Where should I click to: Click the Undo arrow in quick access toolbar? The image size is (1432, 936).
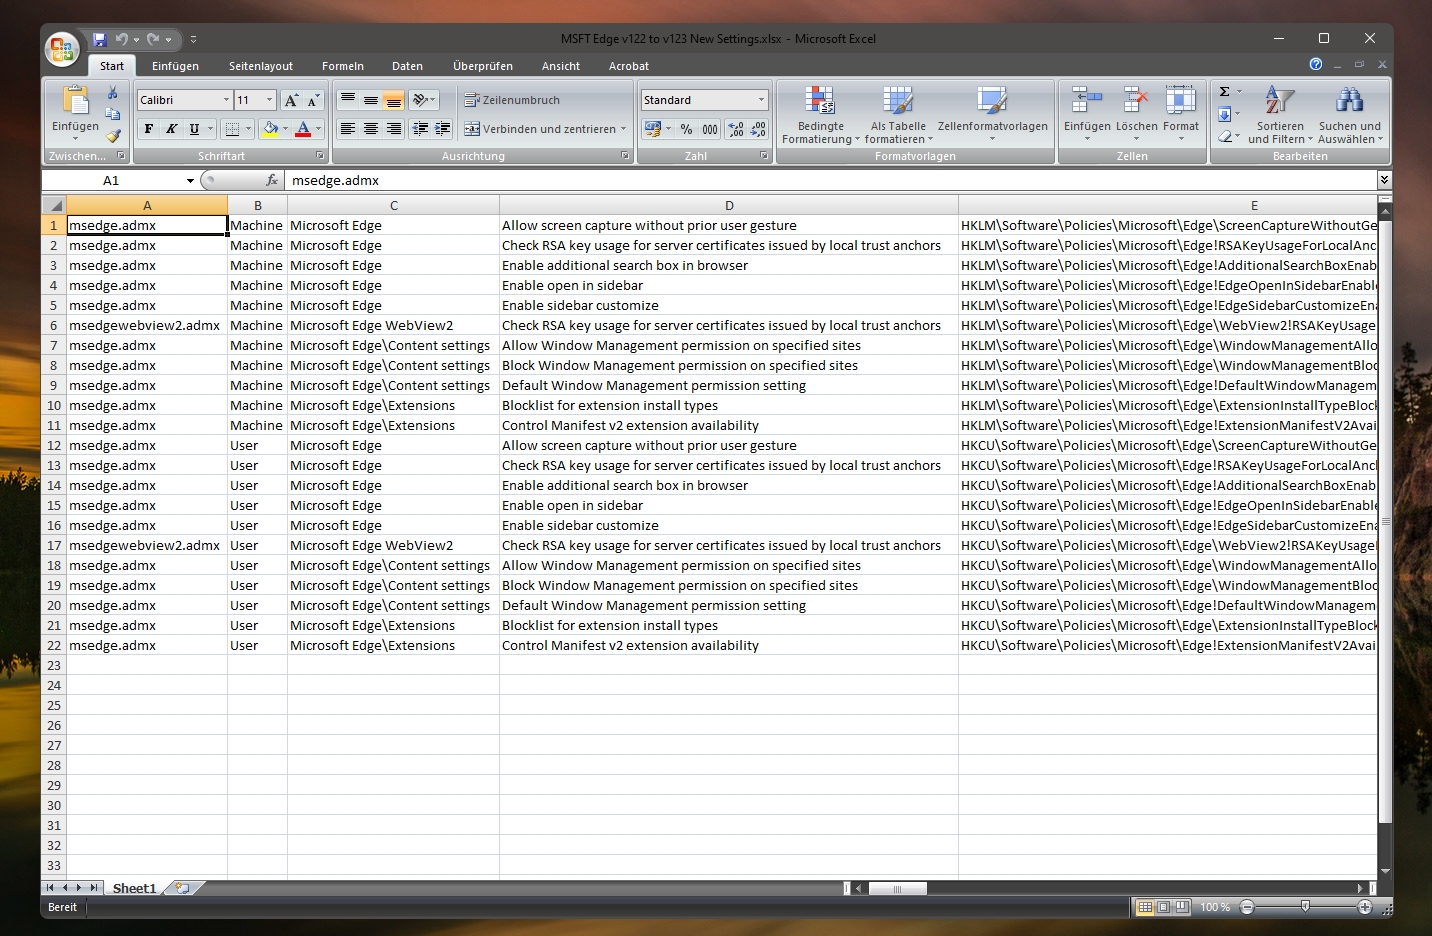[121, 40]
